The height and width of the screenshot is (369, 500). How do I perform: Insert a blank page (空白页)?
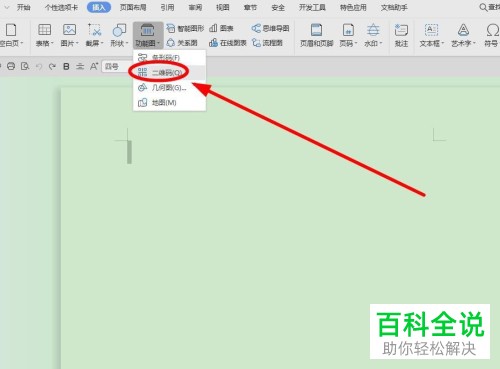click(11, 35)
